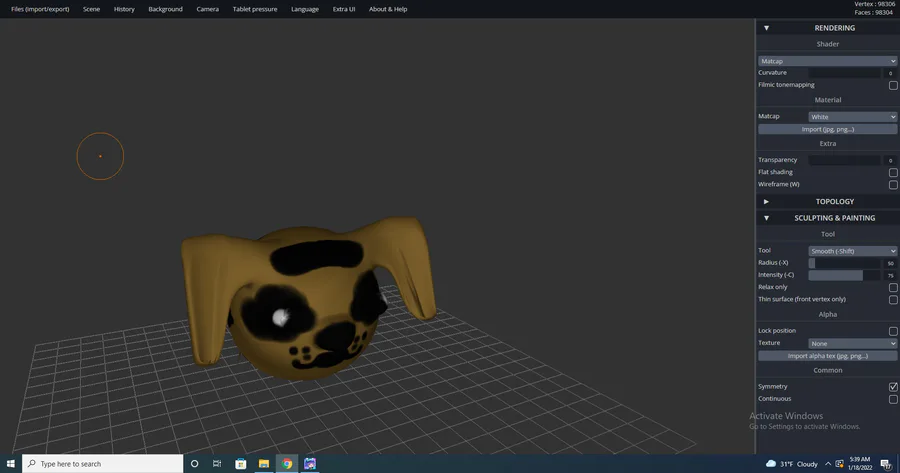The height and width of the screenshot is (473, 900).
Task: Open the alpha Texture None dropdown
Action: 852,343
